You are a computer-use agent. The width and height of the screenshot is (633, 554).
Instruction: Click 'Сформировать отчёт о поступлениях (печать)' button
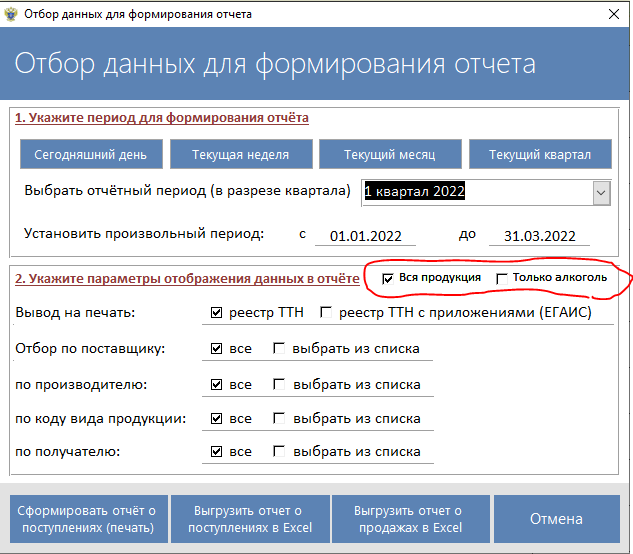click(x=89, y=519)
